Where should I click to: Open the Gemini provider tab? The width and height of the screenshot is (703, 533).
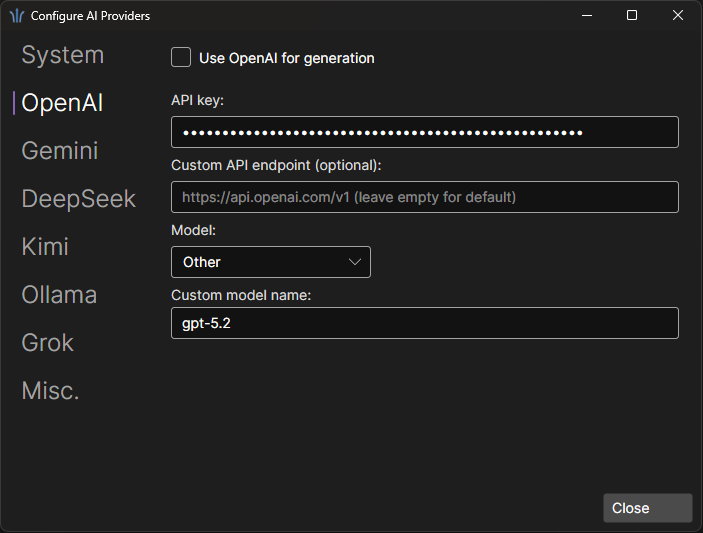pos(60,151)
